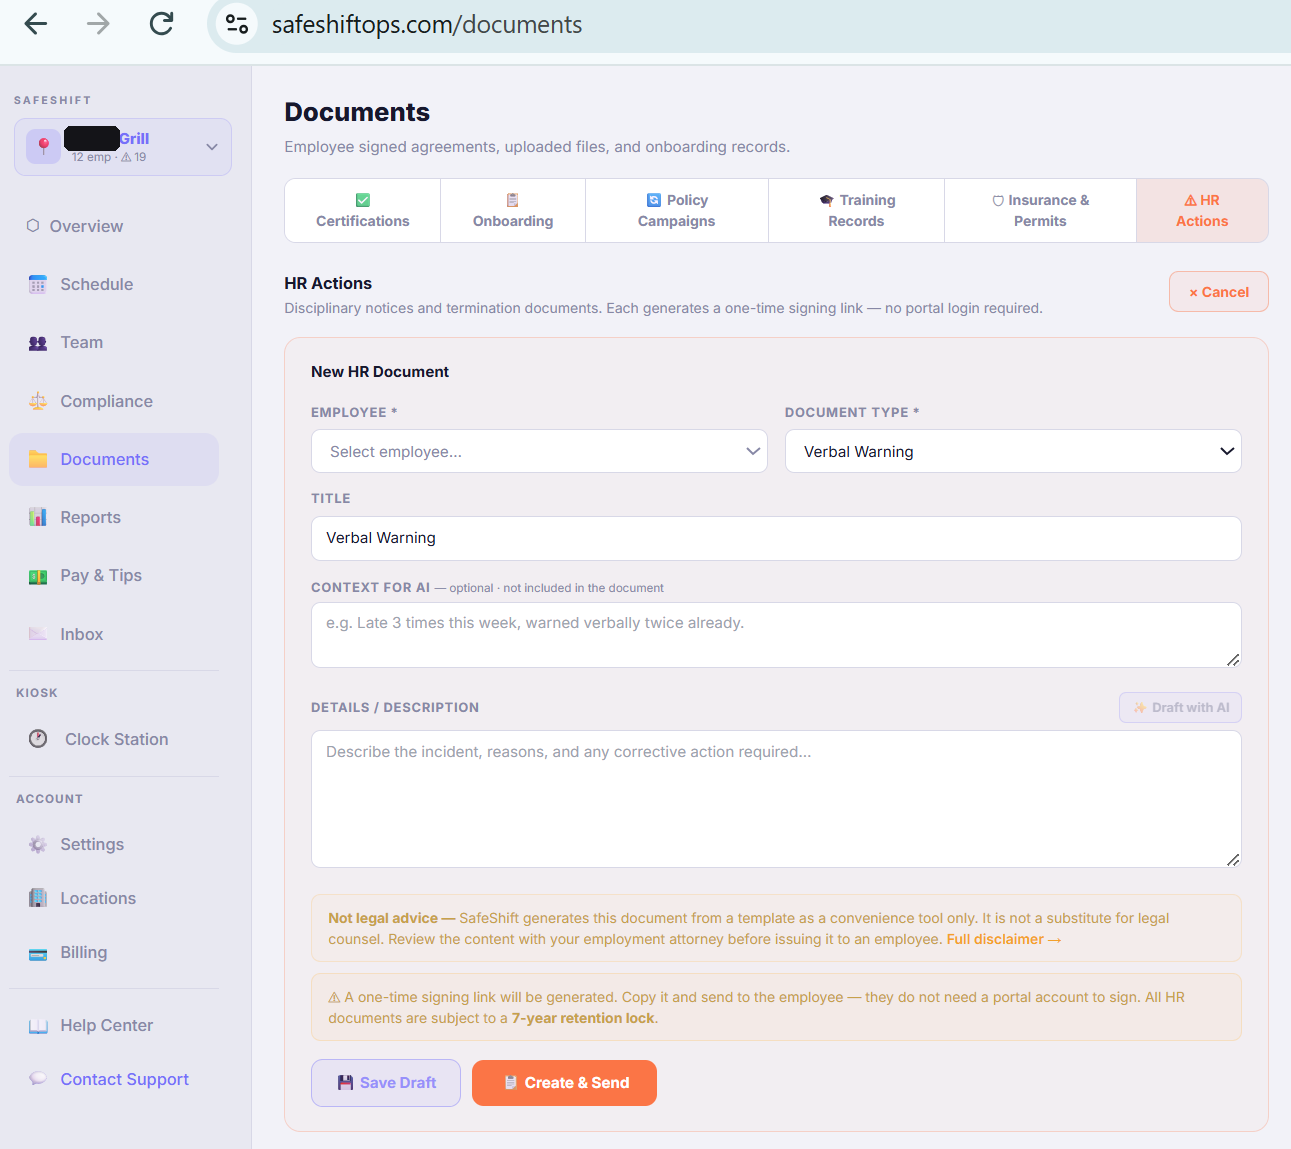
Task: Focus the Context for AI text area
Action: pos(776,635)
